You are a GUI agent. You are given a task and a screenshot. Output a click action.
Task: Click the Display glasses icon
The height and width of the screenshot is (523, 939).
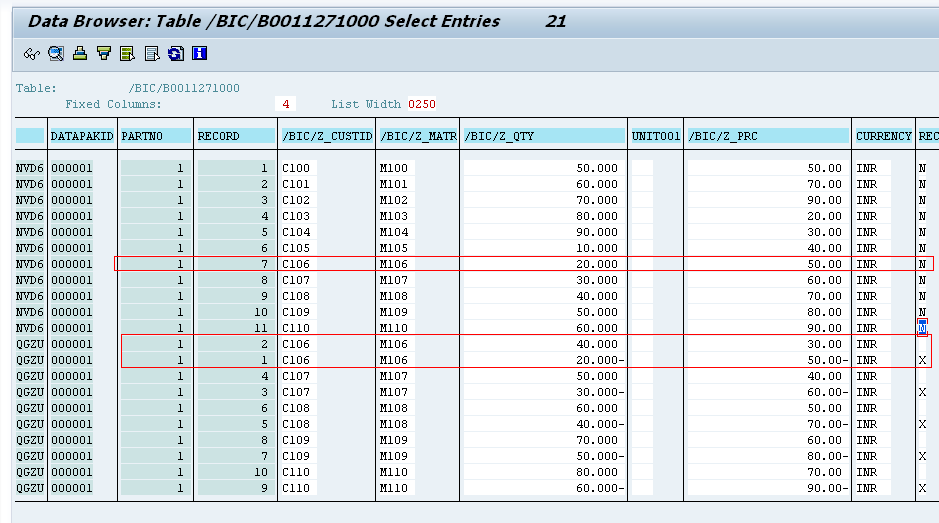point(32,54)
